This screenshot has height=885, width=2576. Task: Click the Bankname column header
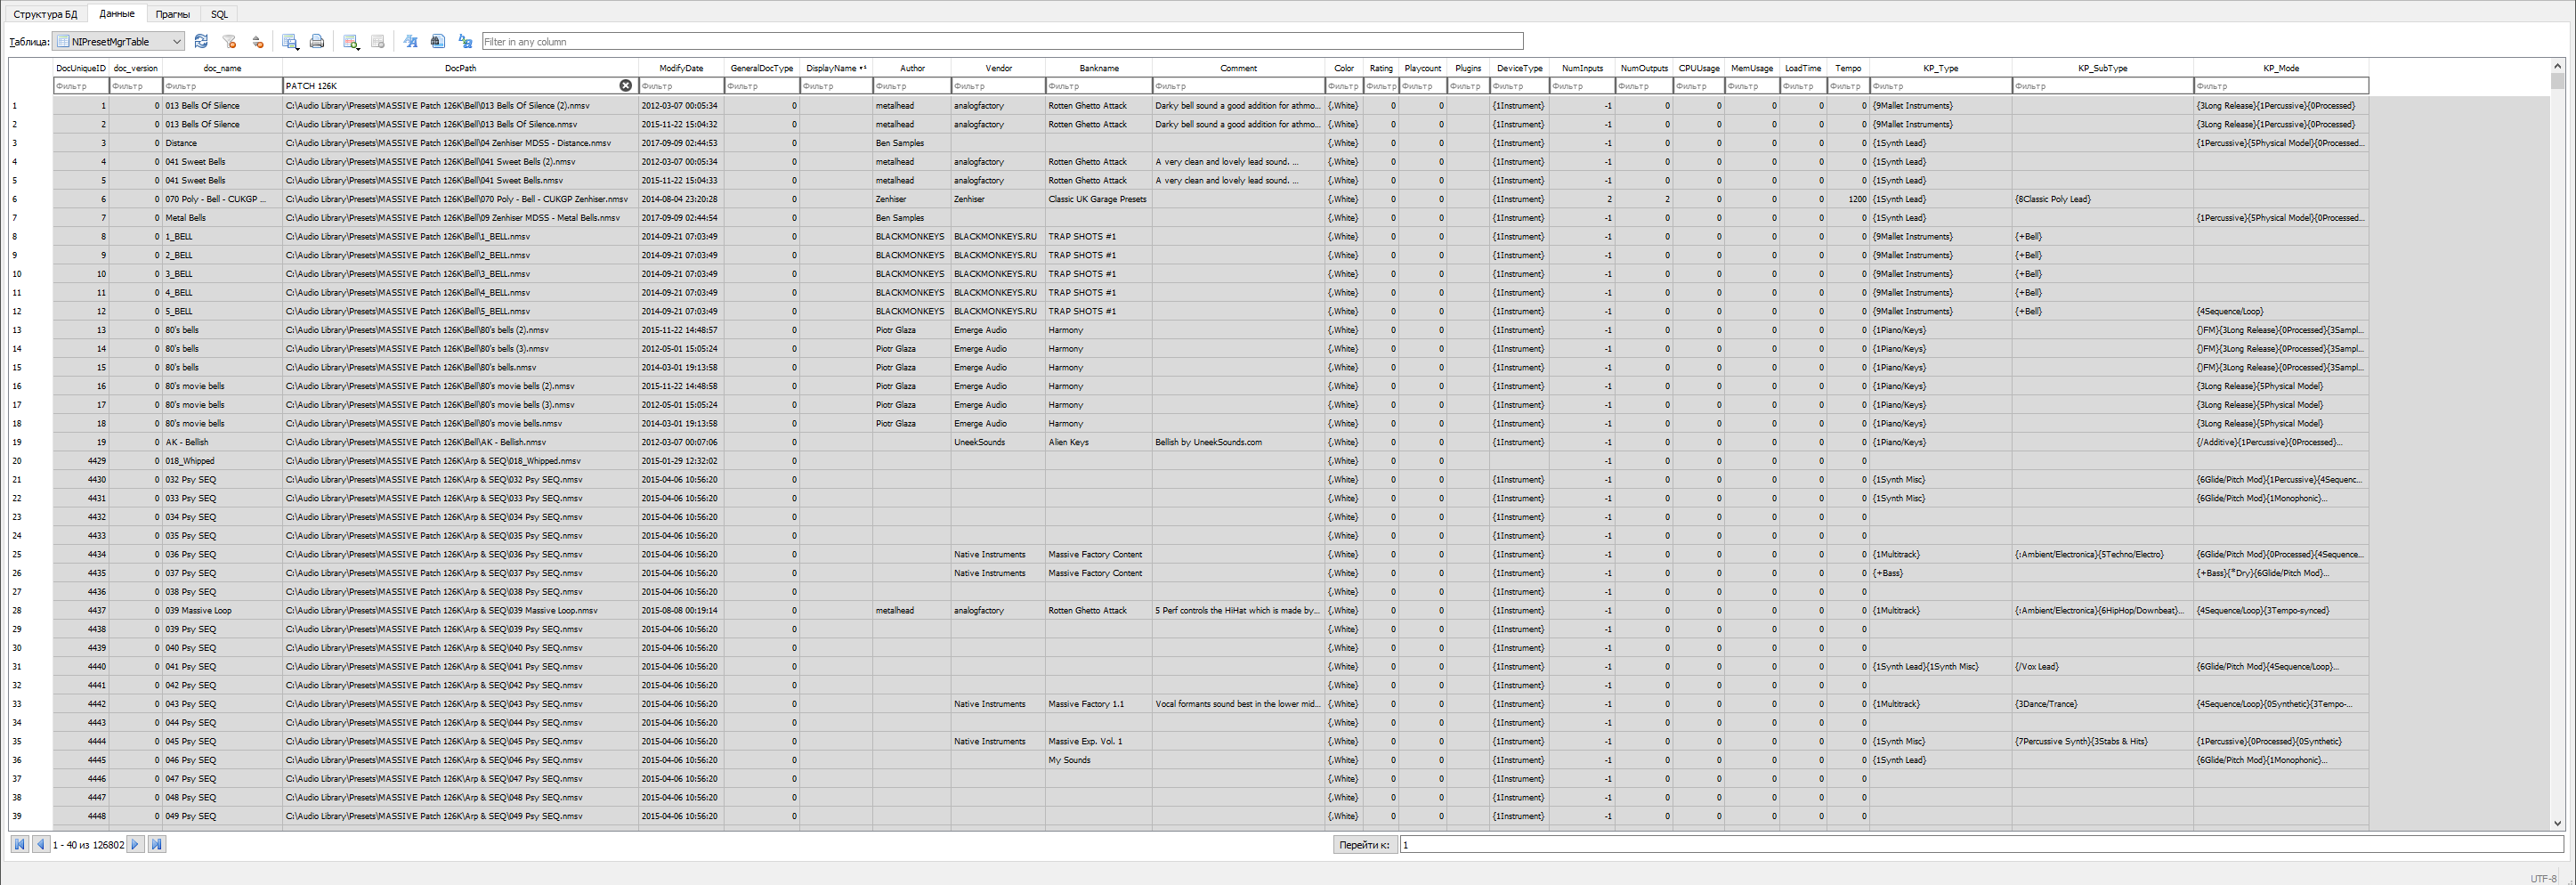coord(1098,68)
